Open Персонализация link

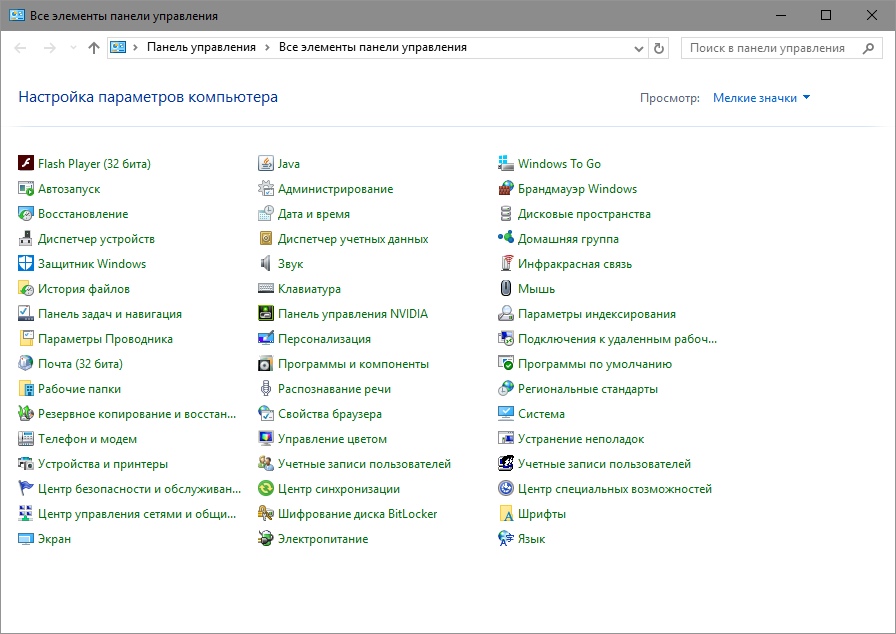coord(324,339)
